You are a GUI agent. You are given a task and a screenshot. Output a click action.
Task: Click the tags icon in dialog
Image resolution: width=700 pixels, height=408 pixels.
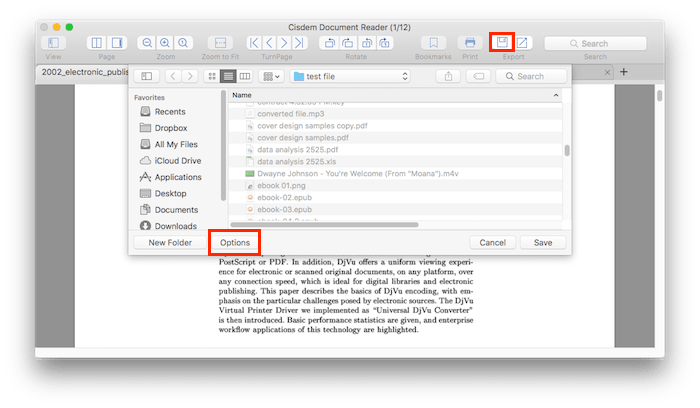[x=478, y=76]
